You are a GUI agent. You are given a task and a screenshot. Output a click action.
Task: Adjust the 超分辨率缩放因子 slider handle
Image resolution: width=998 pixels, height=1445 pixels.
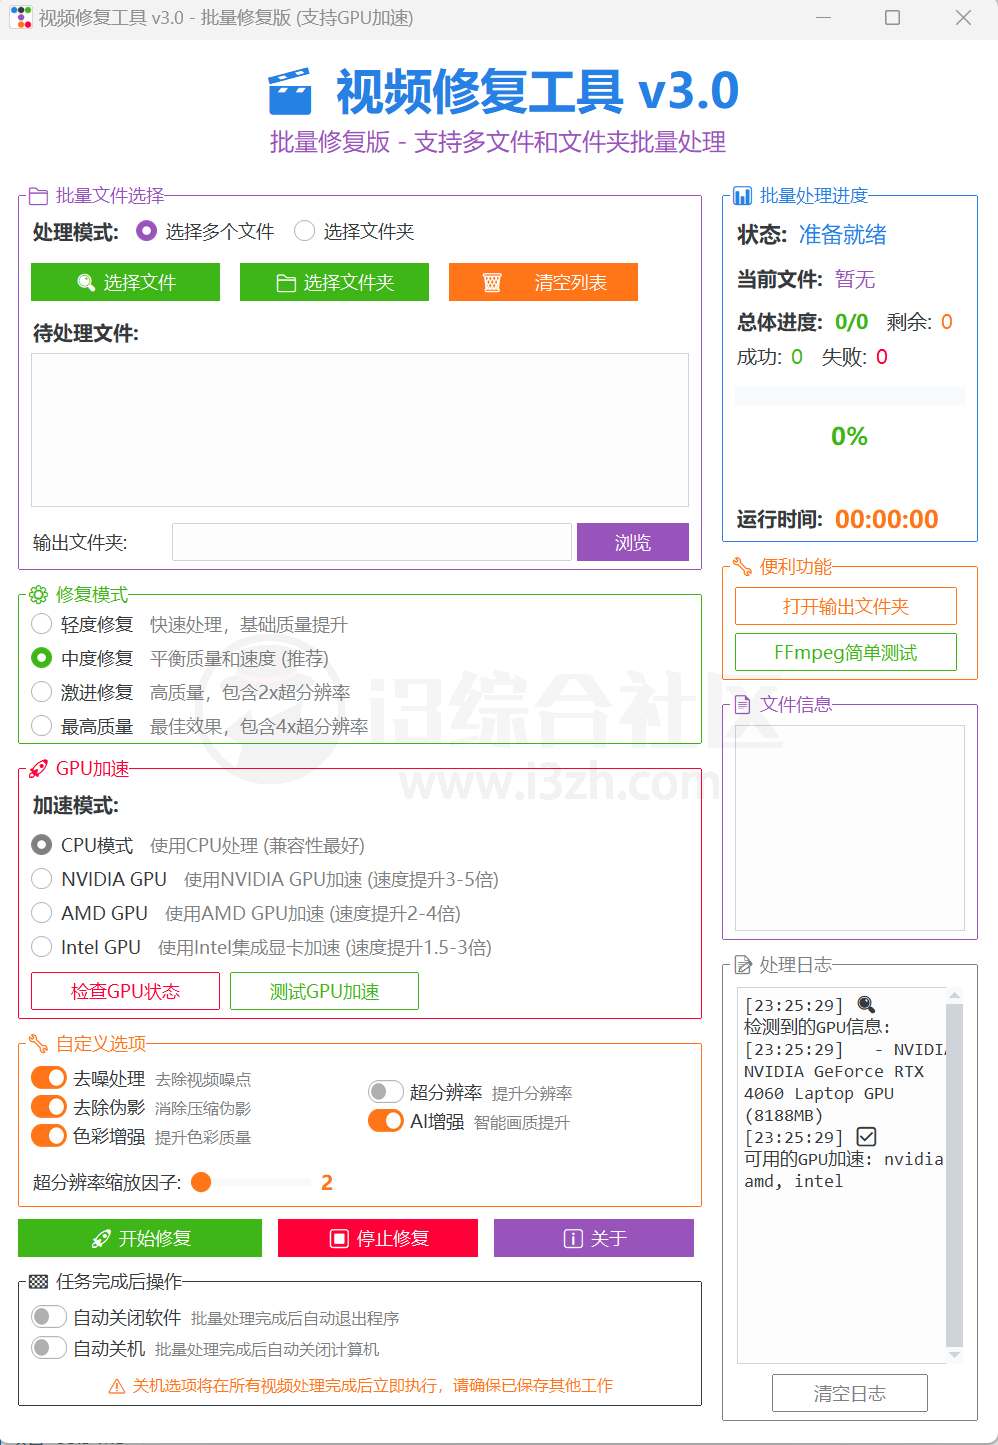pyautogui.click(x=201, y=1182)
